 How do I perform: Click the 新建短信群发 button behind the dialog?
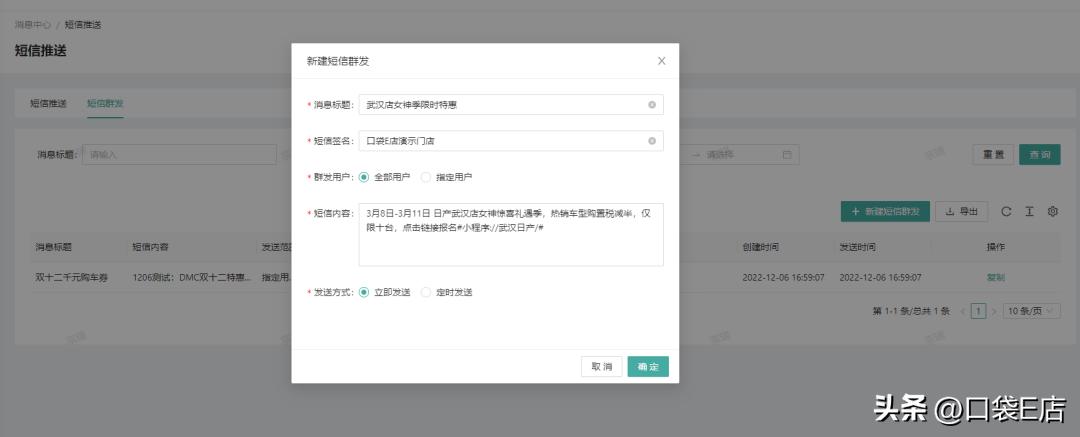(x=885, y=212)
